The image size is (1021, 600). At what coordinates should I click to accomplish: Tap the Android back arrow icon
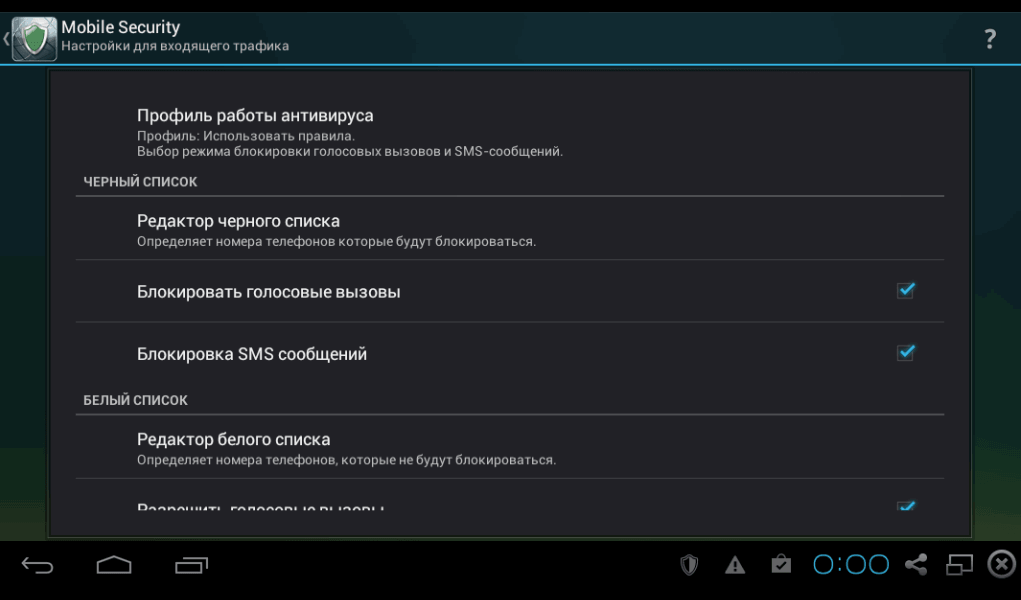pos(37,565)
